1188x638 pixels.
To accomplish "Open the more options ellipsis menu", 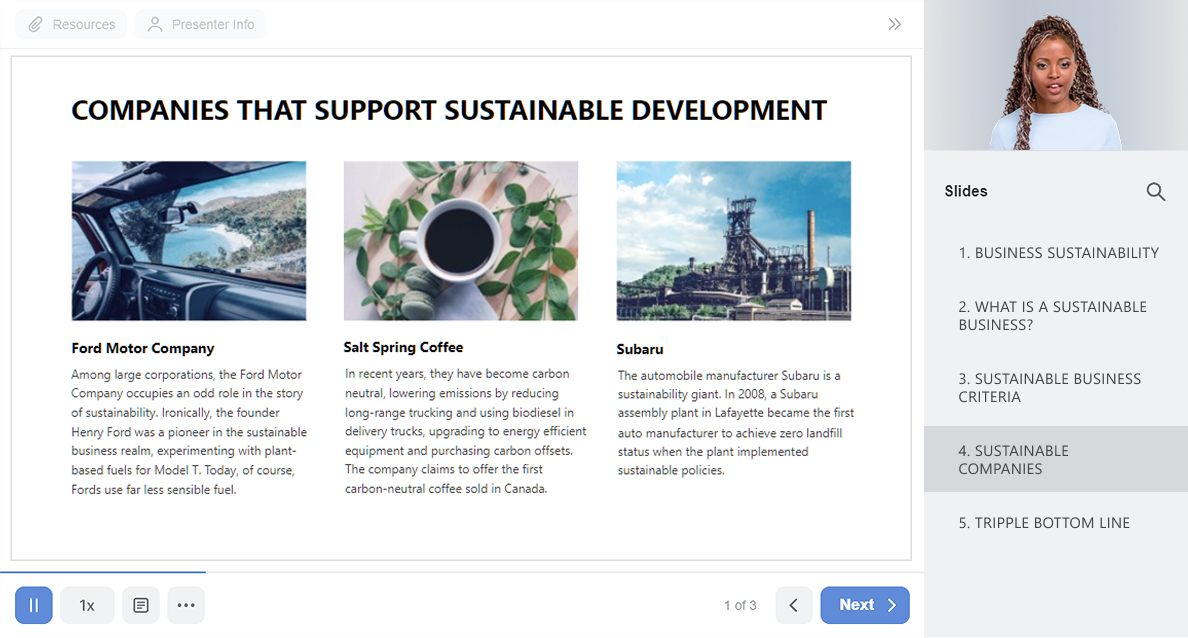I will coord(186,605).
